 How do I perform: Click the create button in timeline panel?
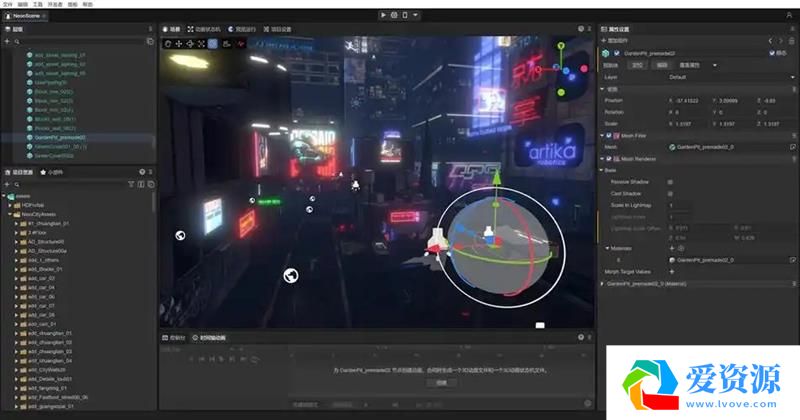point(441,382)
